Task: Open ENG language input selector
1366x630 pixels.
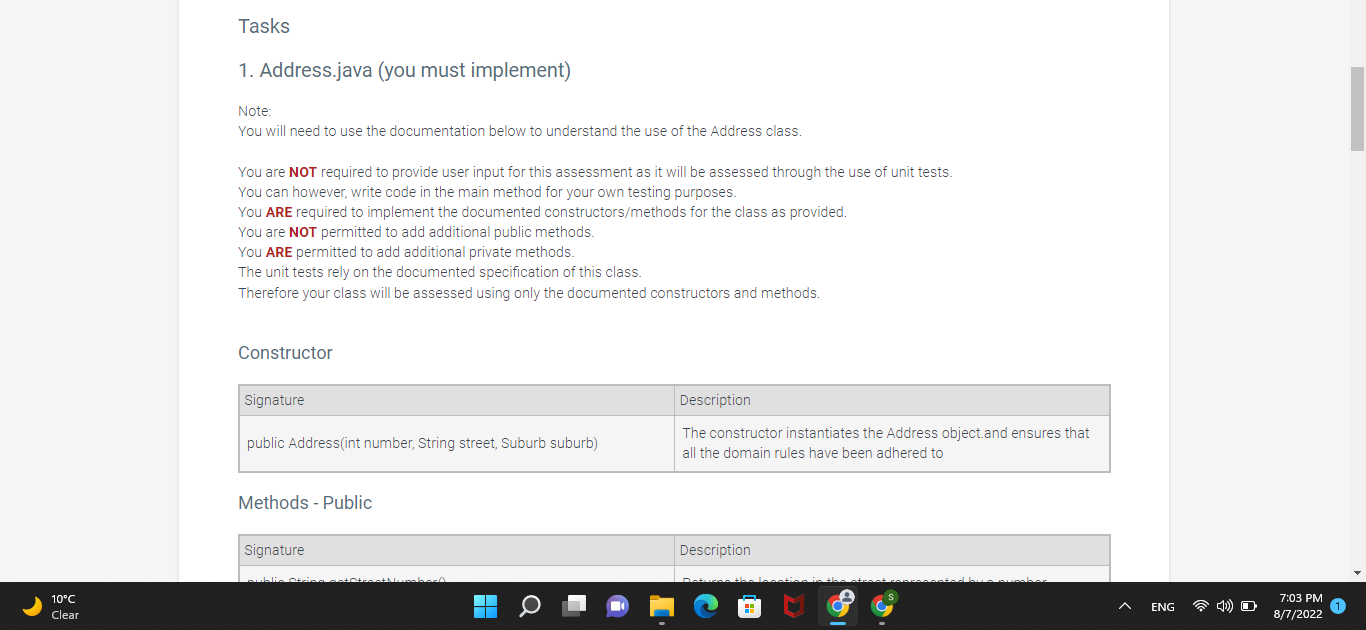Action: (x=1163, y=607)
